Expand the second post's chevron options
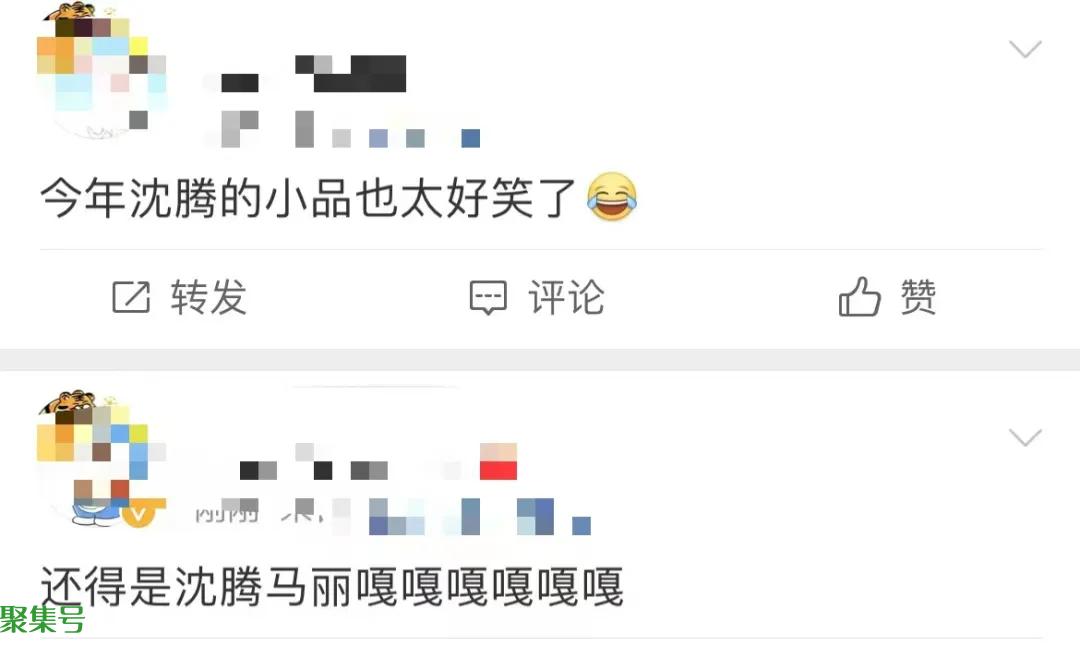1080x645 pixels. click(1025, 438)
